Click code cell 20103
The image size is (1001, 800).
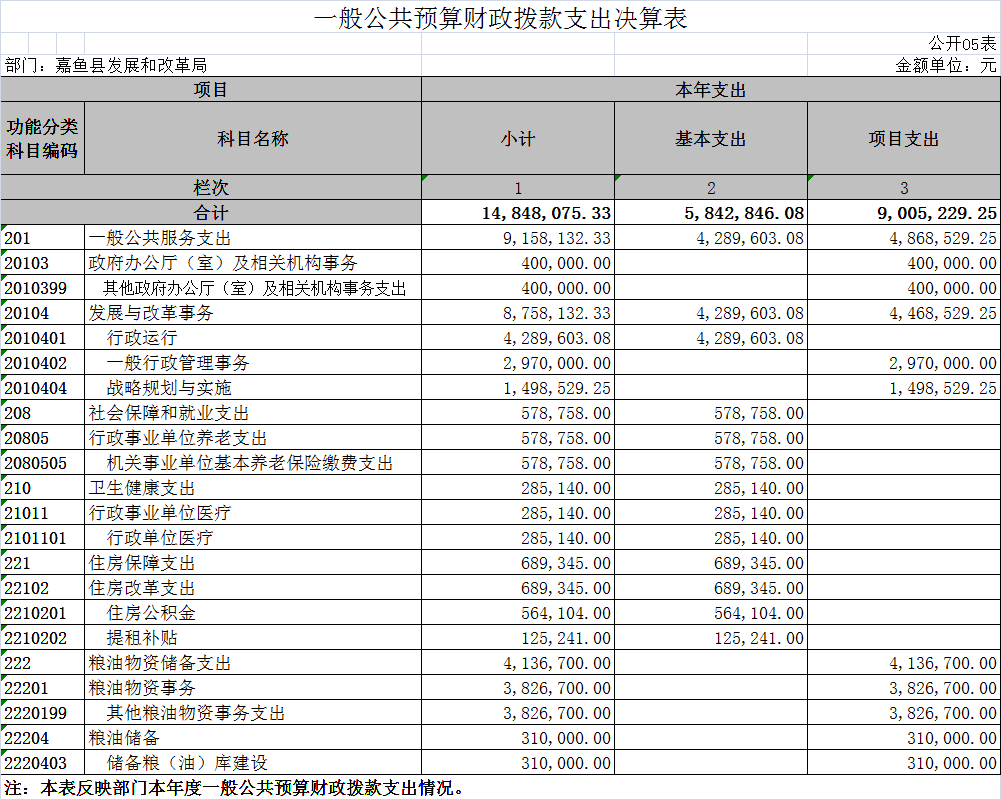click(x=42, y=262)
